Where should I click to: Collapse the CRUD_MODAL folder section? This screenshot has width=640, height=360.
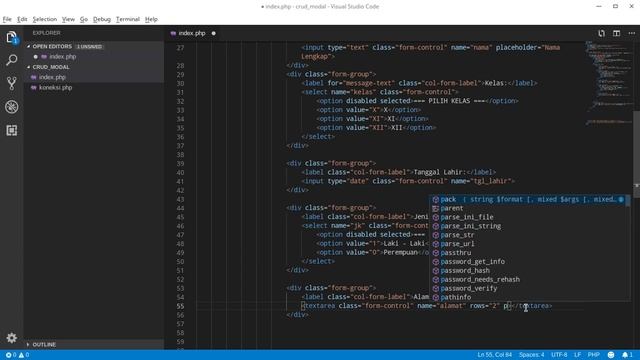click(93, 67)
